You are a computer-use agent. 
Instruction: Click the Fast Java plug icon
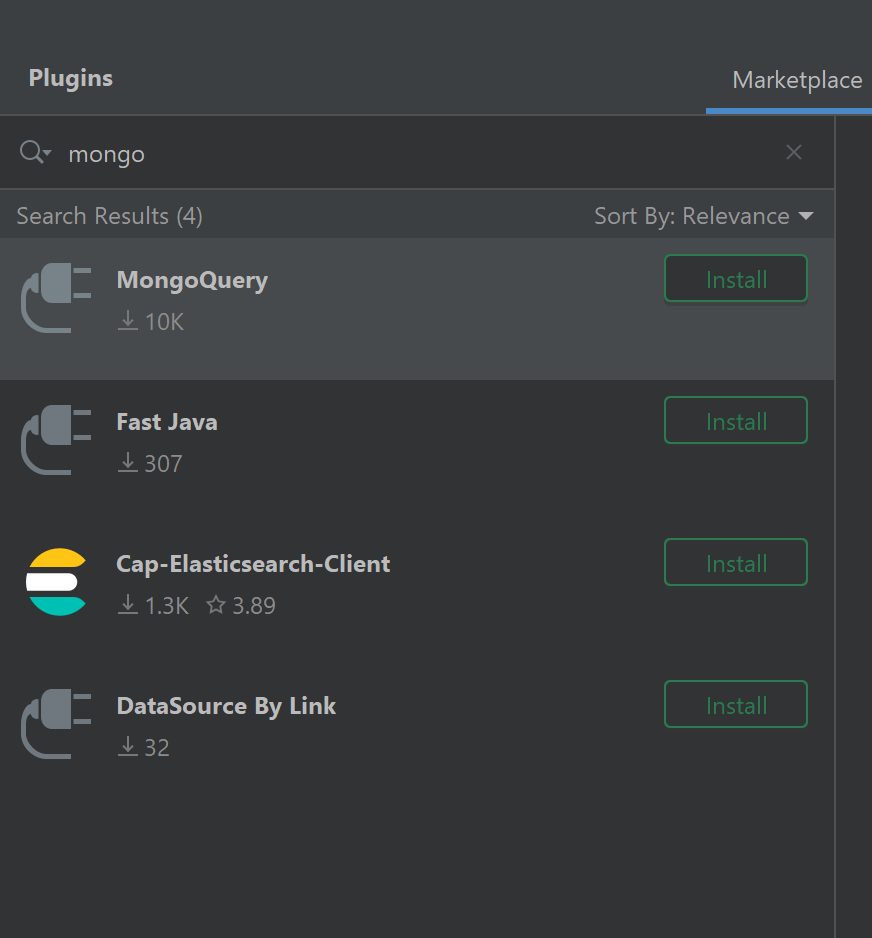56,440
